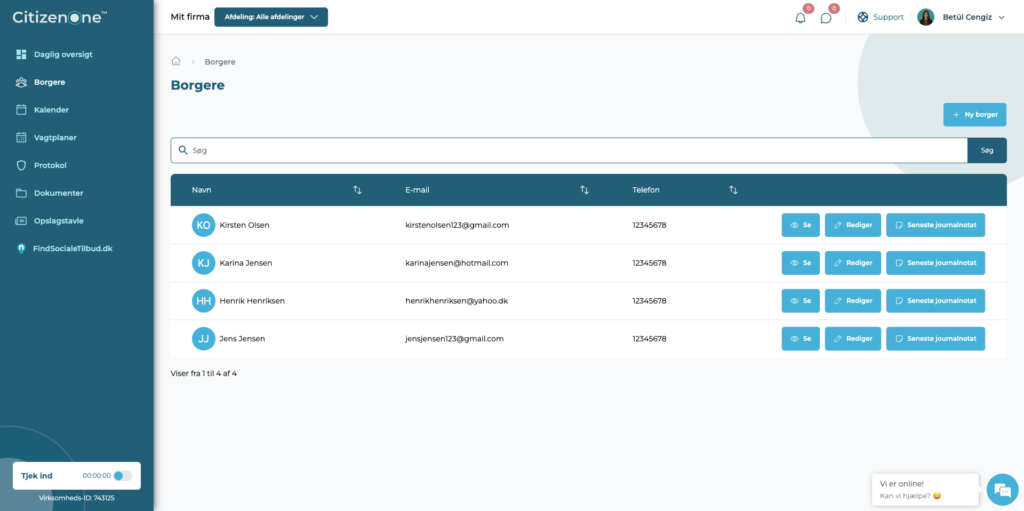This screenshot has width=1024, height=511.
Task: Click the Søg search input field
Action: click(x=569, y=150)
